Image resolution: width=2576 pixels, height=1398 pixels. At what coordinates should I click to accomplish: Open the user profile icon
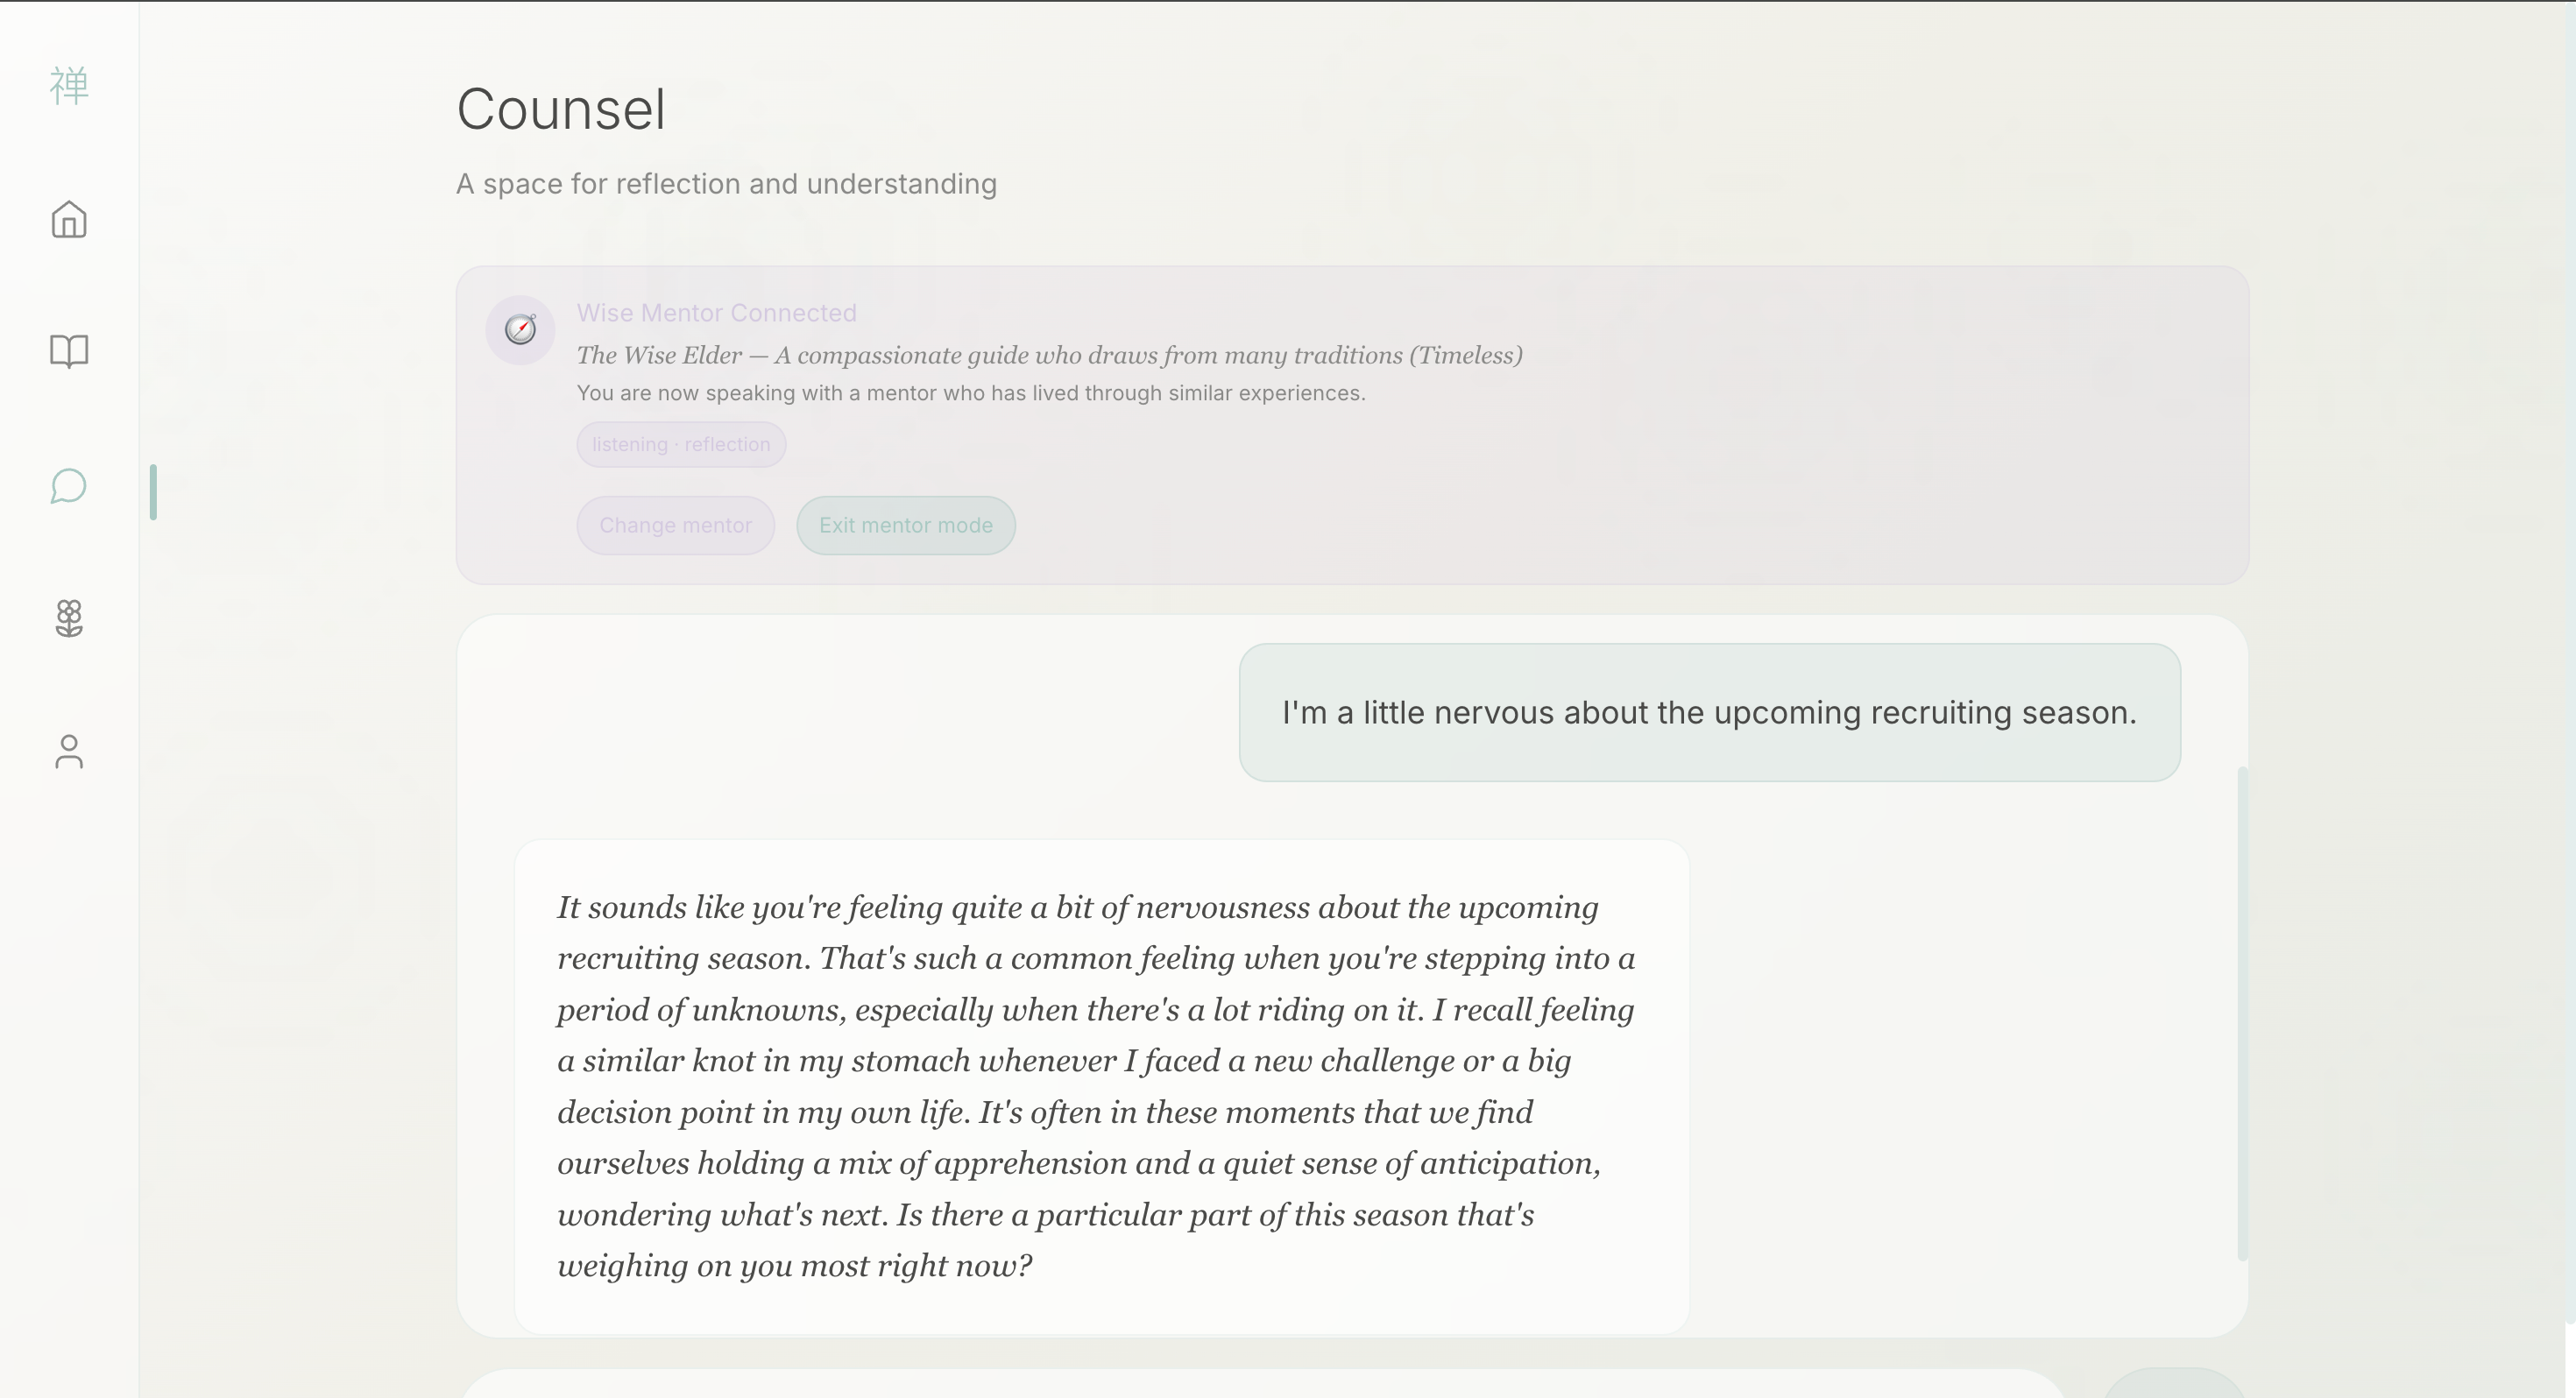69,752
